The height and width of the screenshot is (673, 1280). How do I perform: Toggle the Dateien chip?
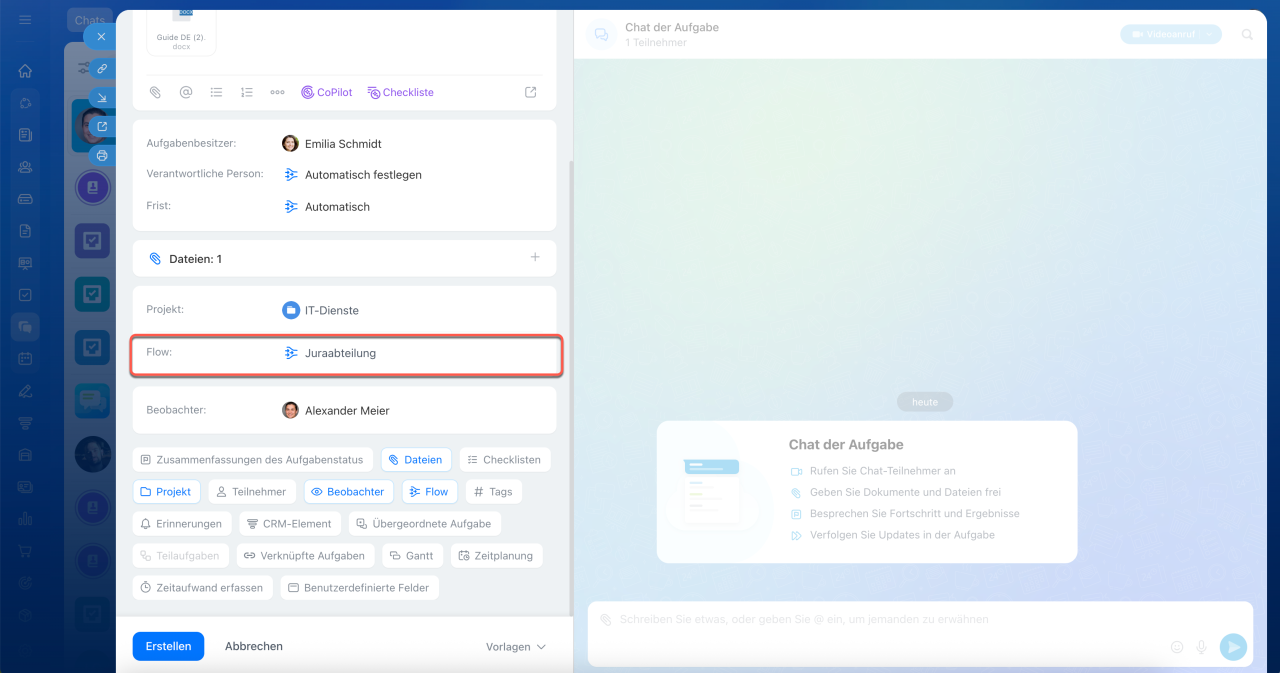[415, 460]
